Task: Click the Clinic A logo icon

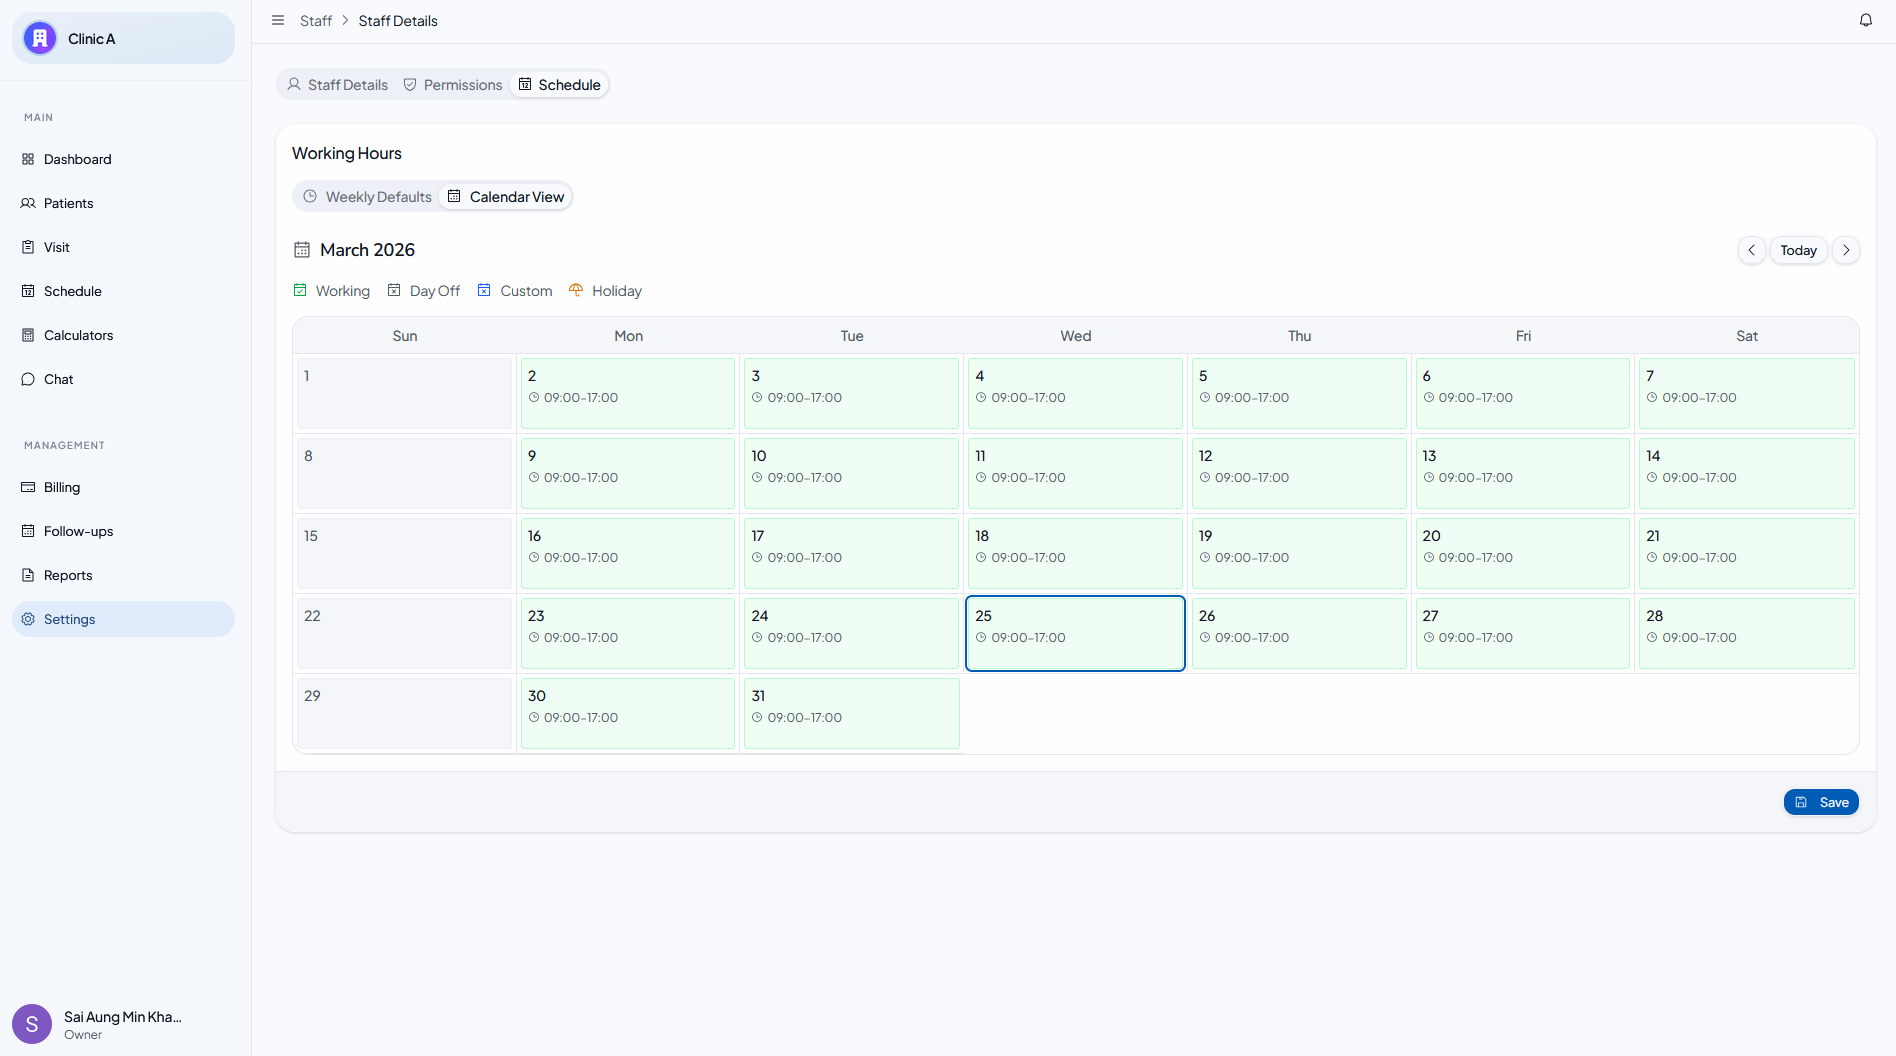Action: pos(40,39)
